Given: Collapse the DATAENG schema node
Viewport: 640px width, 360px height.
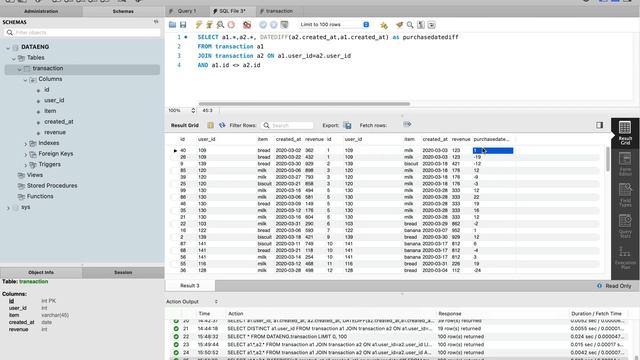Looking at the screenshot, I should point(8,47).
